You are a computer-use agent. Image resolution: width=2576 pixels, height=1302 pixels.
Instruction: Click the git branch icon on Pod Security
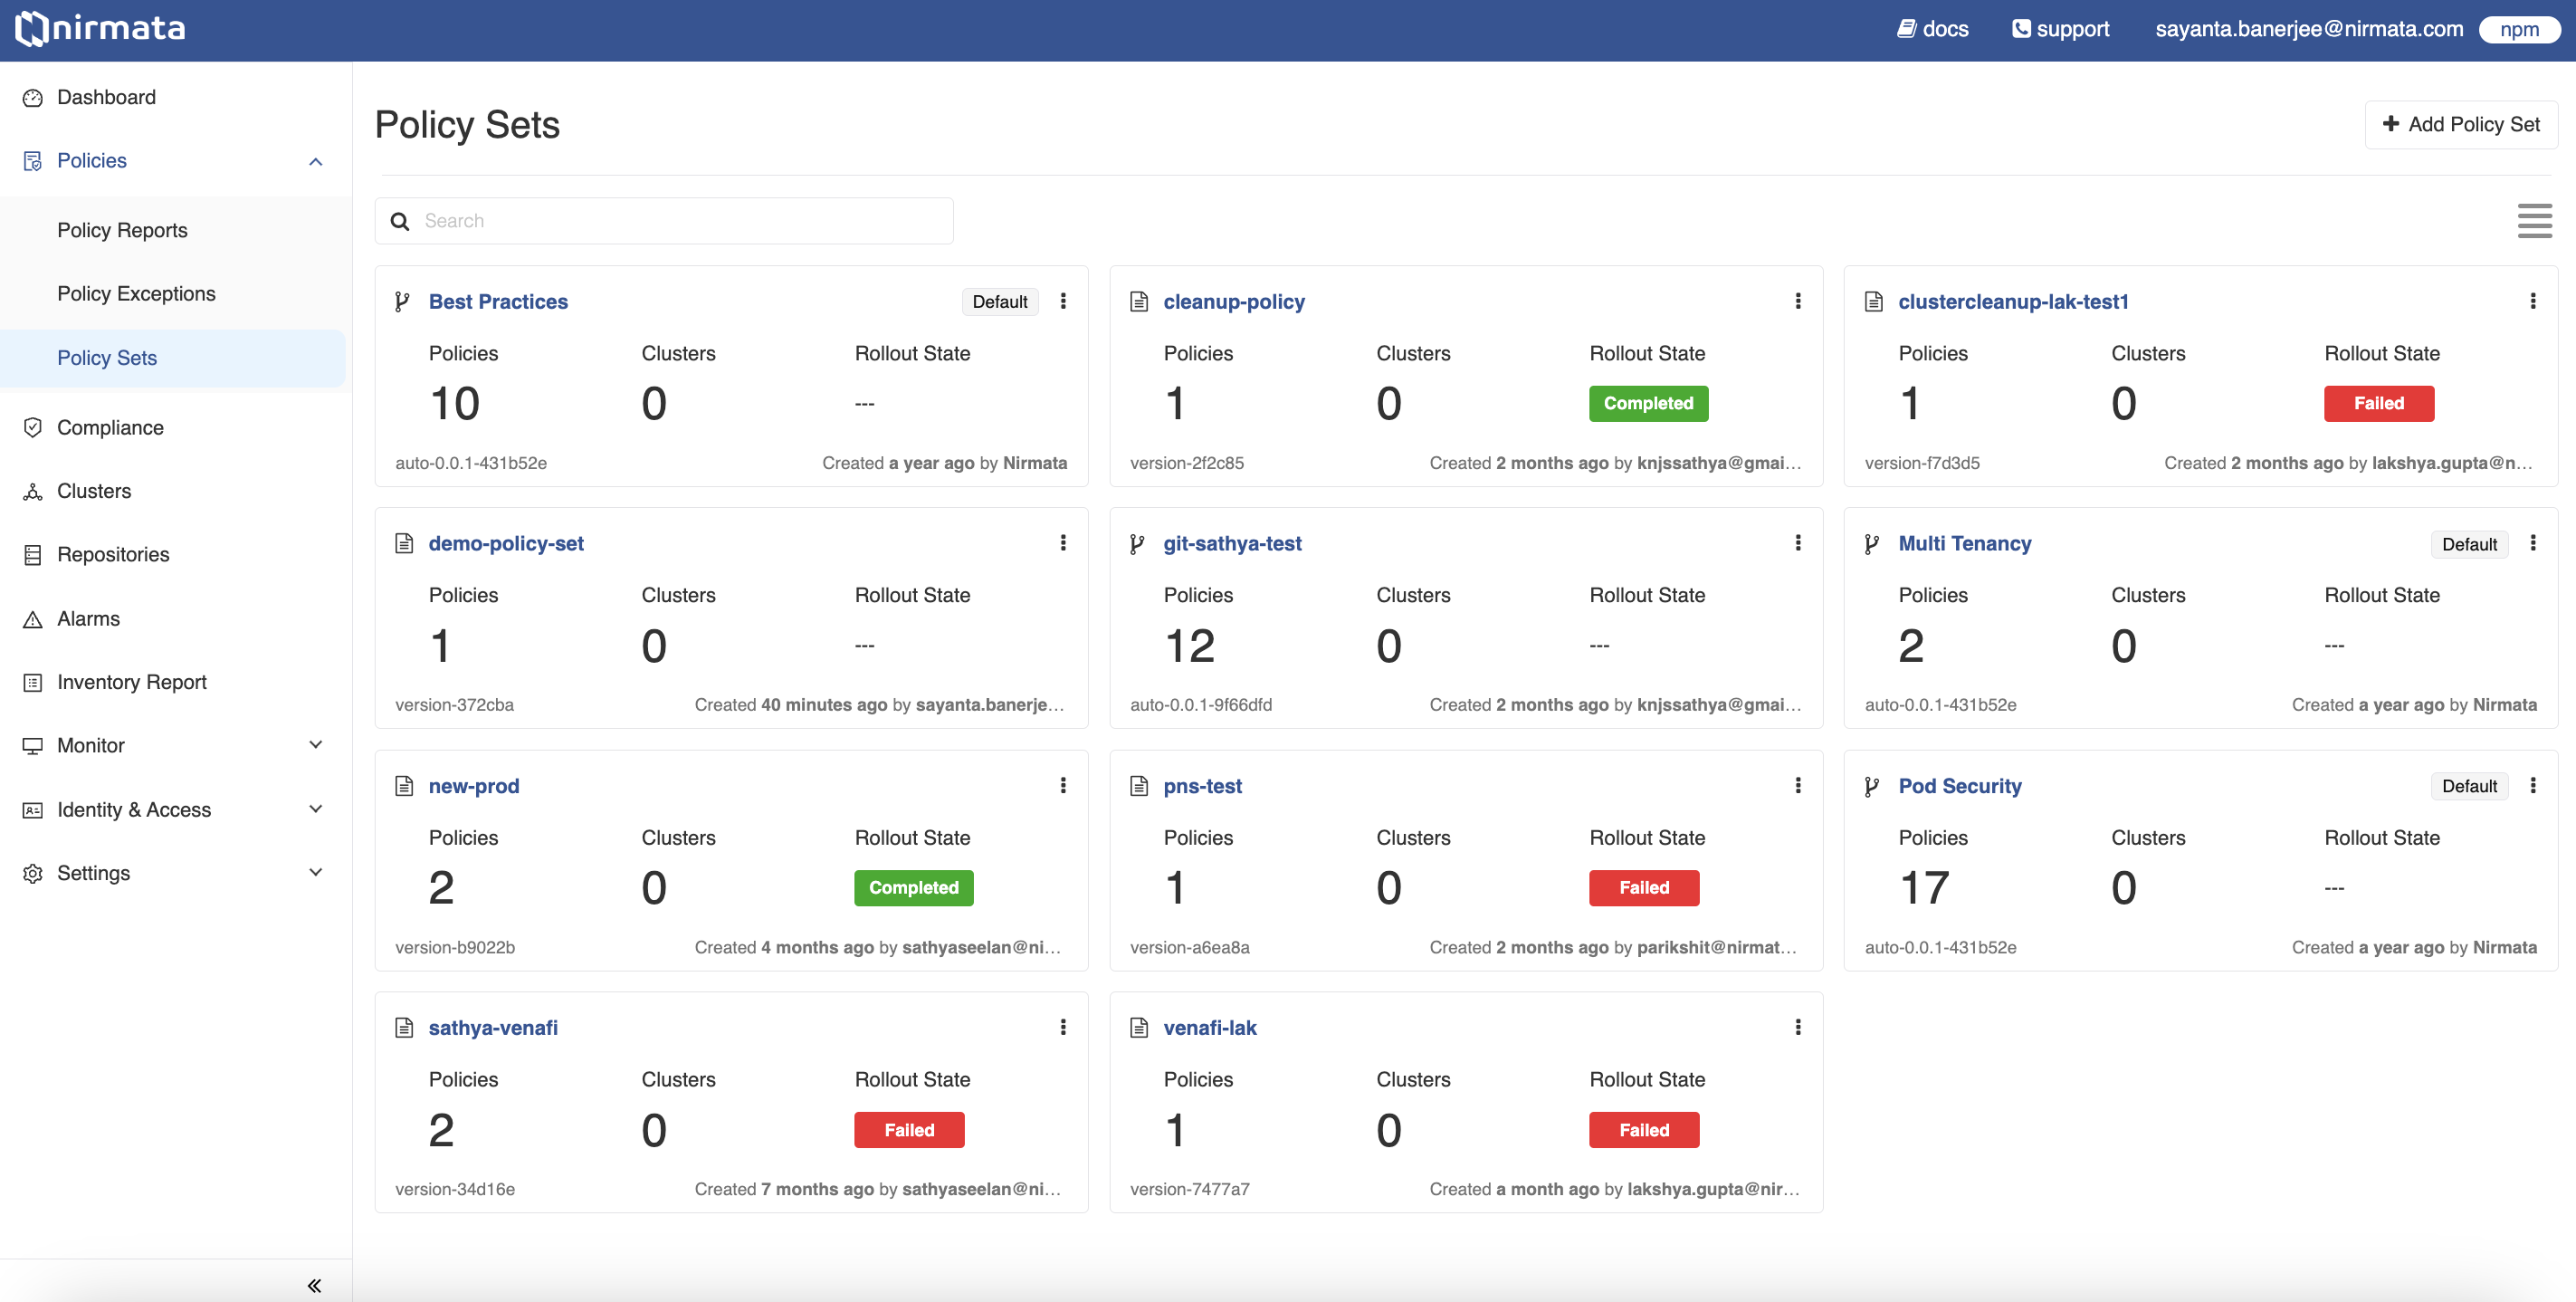pyautogui.click(x=1872, y=787)
